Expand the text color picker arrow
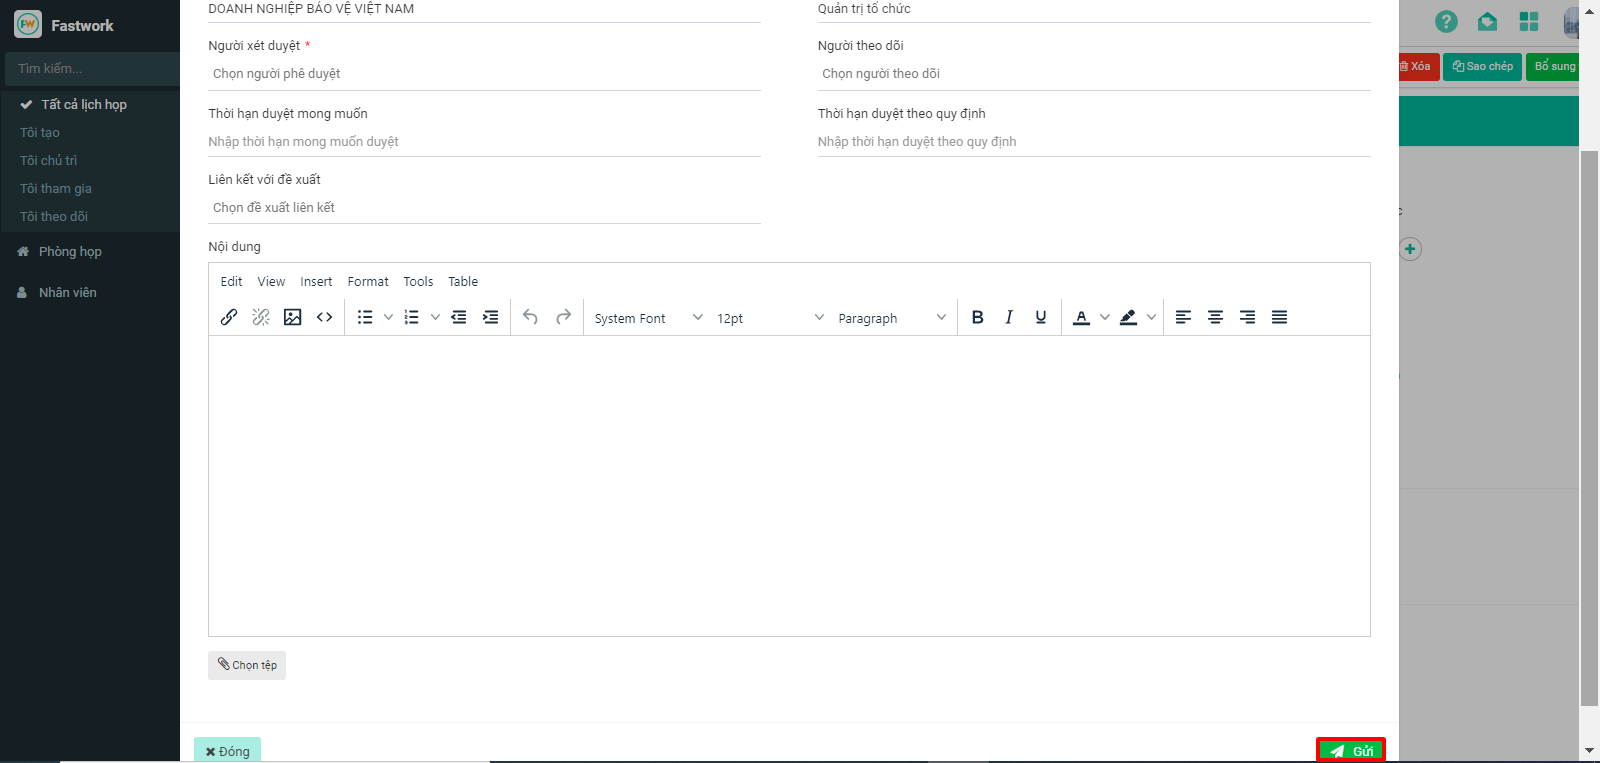 (x=1105, y=317)
